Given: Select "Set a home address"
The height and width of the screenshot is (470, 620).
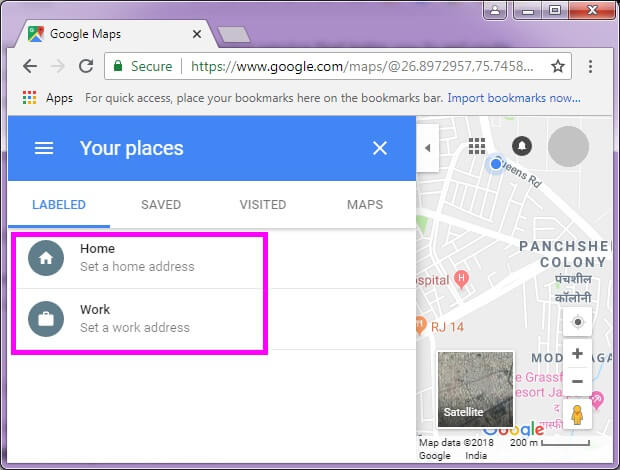Looking at the screenshot, I should 137,267.
